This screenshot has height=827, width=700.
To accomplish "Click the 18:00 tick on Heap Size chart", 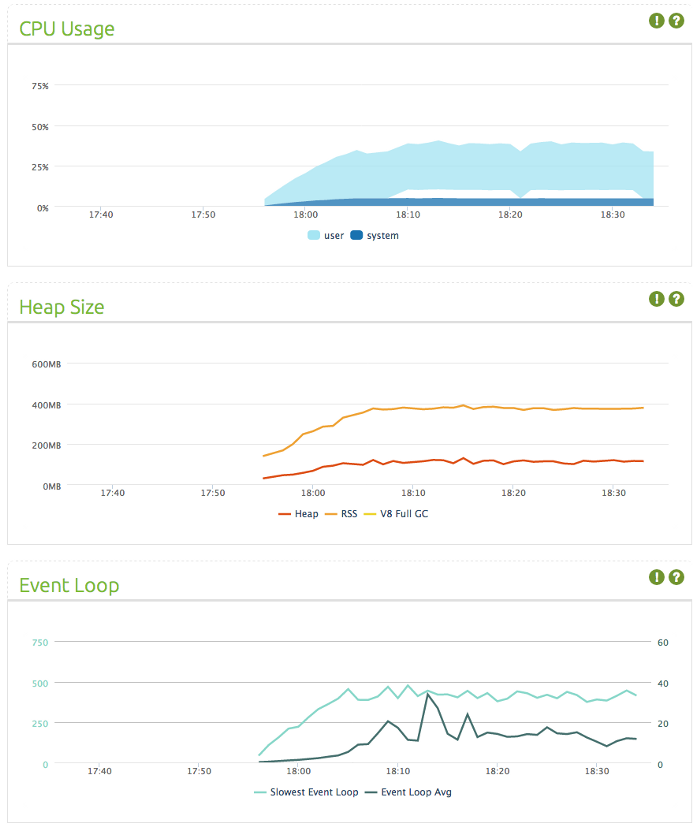I will [313, 493].
